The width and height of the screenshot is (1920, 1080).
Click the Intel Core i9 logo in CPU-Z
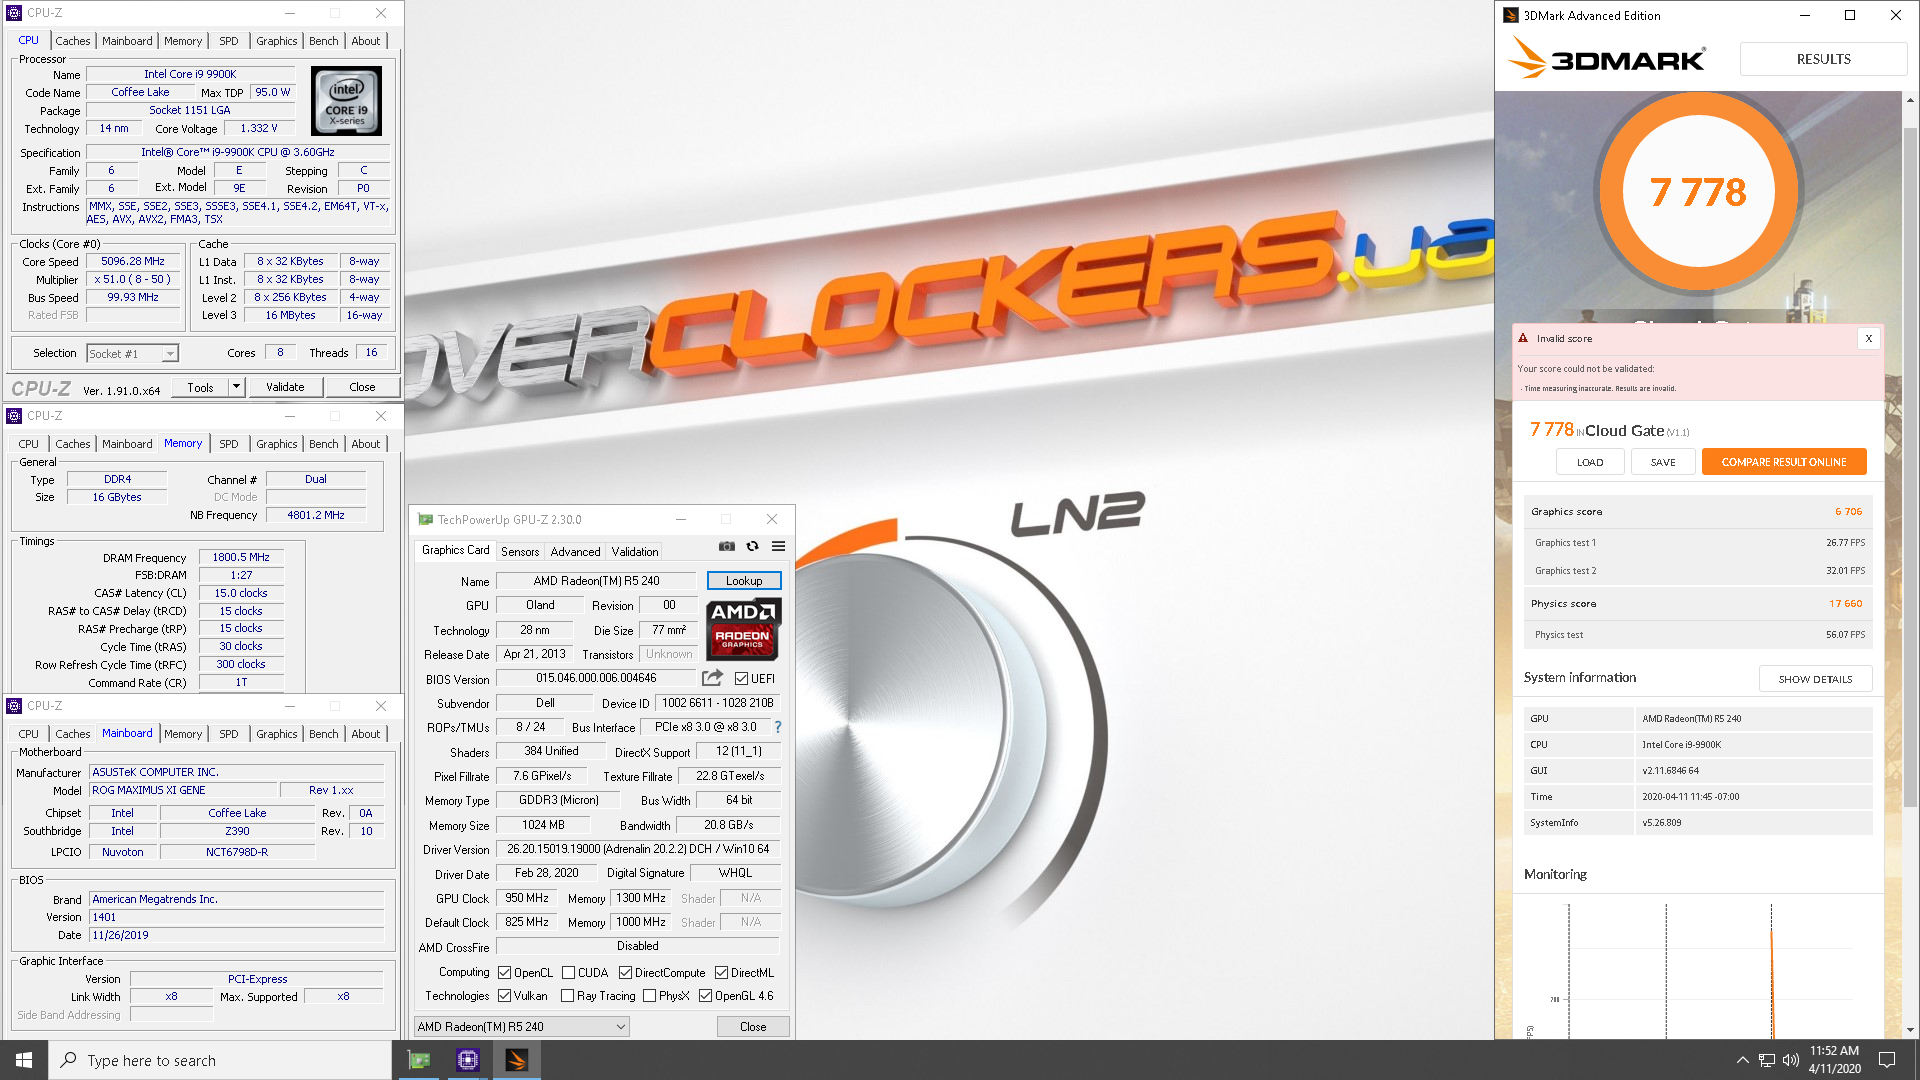[346, 100]
